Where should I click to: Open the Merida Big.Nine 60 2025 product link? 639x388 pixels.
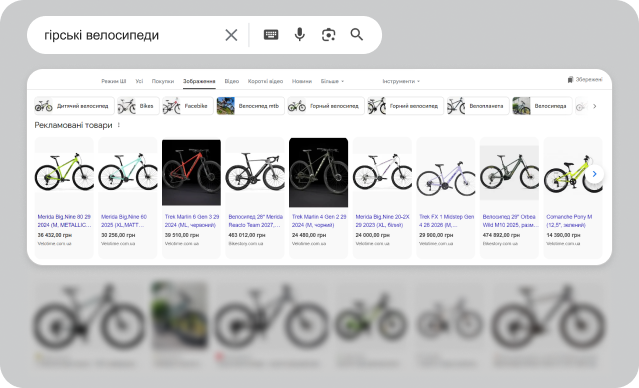124,220
